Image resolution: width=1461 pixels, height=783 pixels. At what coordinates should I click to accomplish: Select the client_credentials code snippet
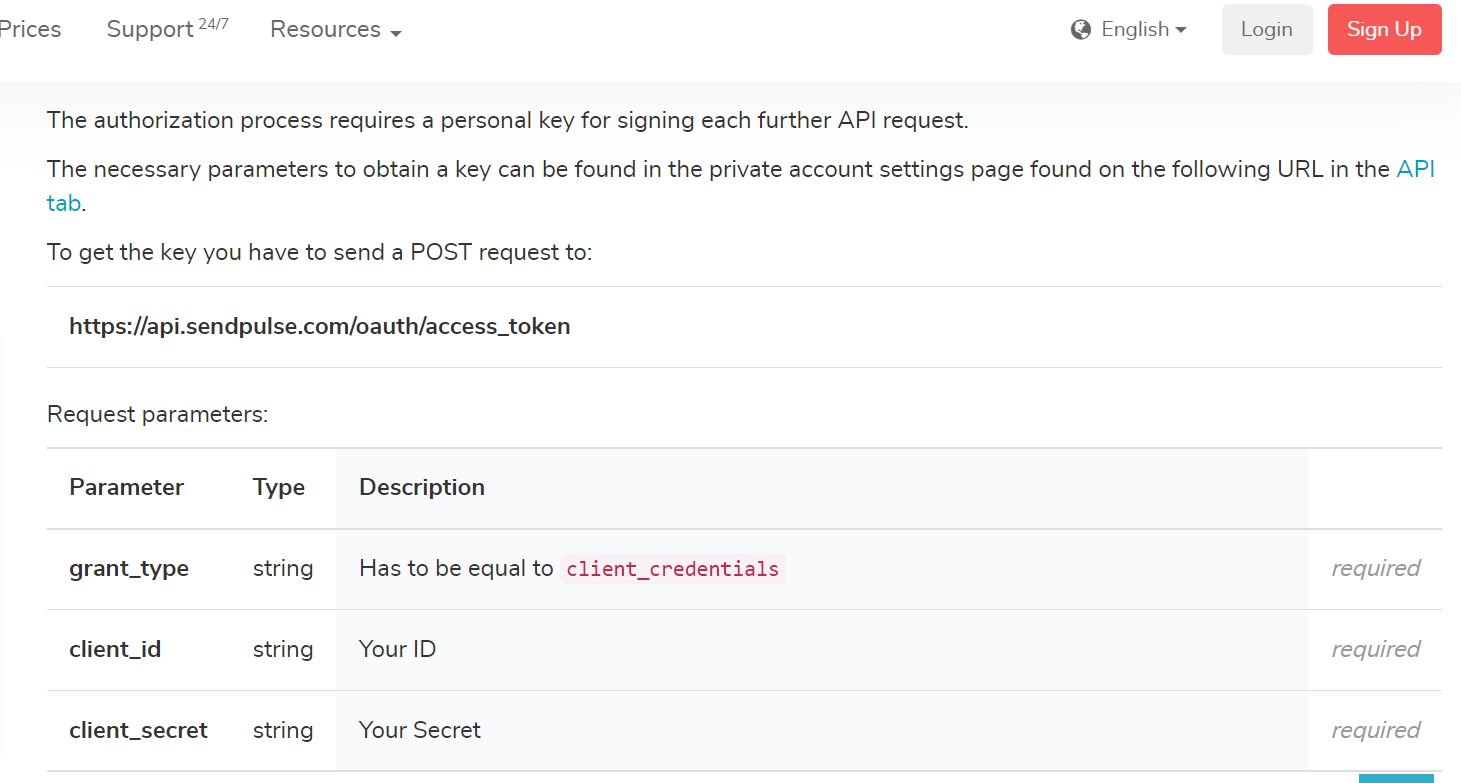coord(672,569)
